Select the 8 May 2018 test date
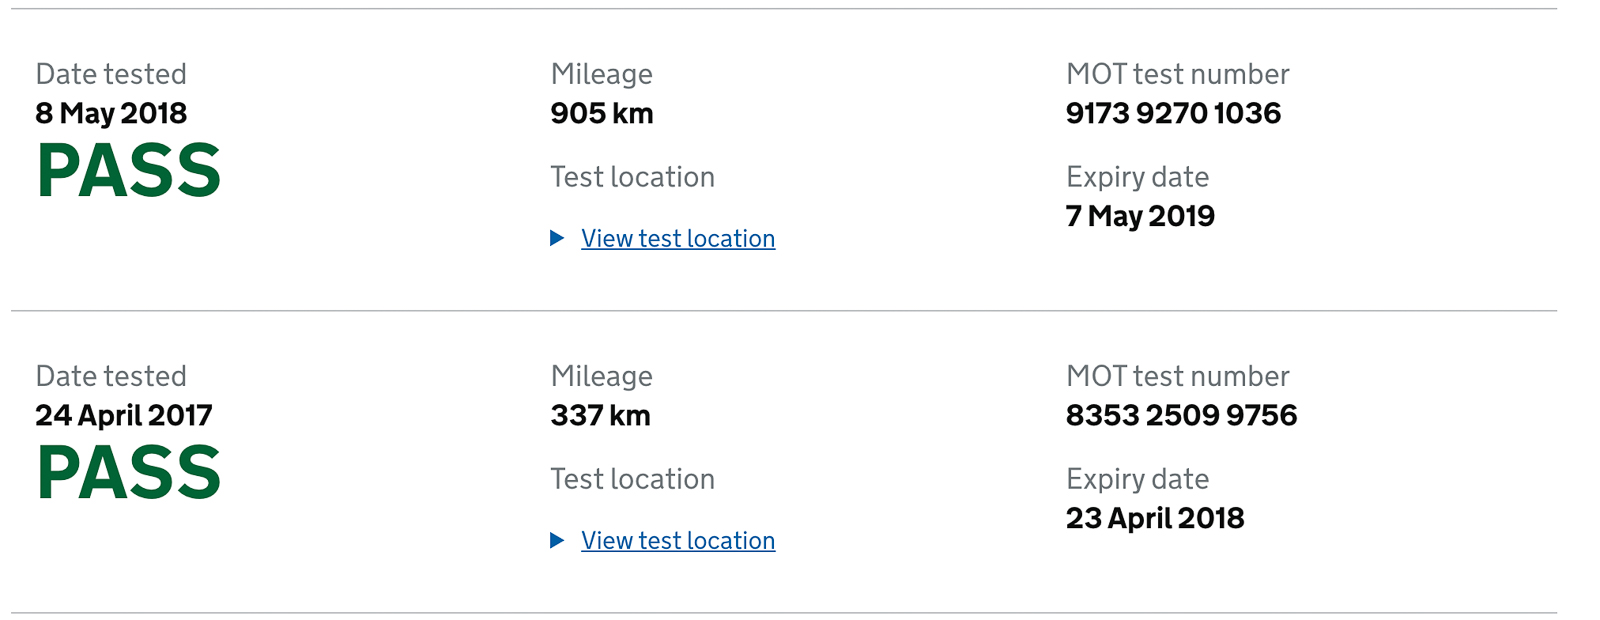This screenshot has height=620, width=1600. pyautogui.click(x=111, y=113)
